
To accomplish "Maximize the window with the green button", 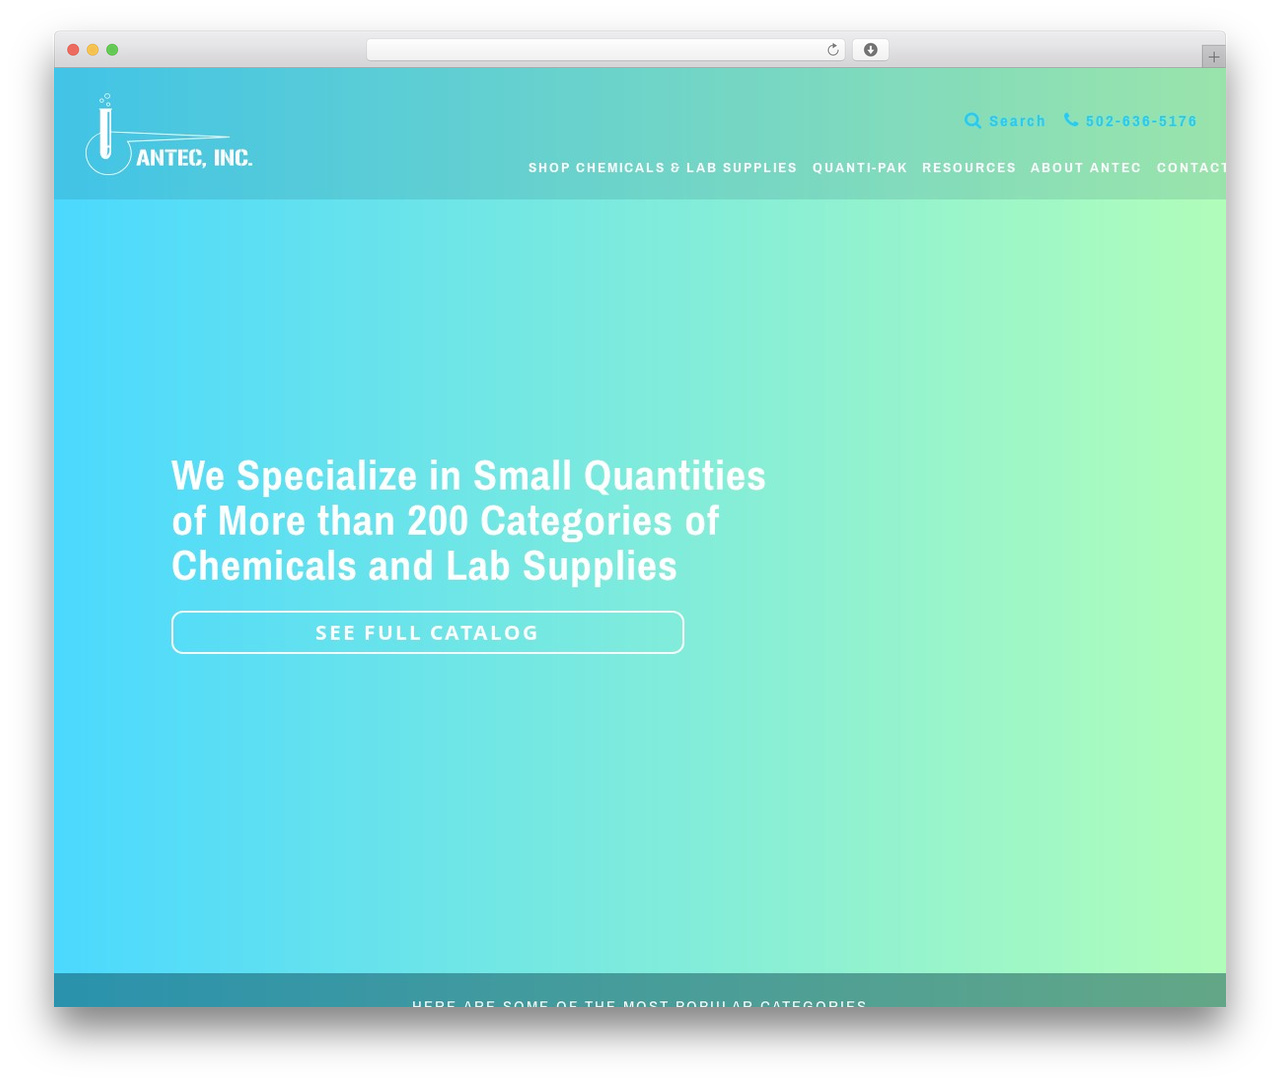I will (112, 50).
